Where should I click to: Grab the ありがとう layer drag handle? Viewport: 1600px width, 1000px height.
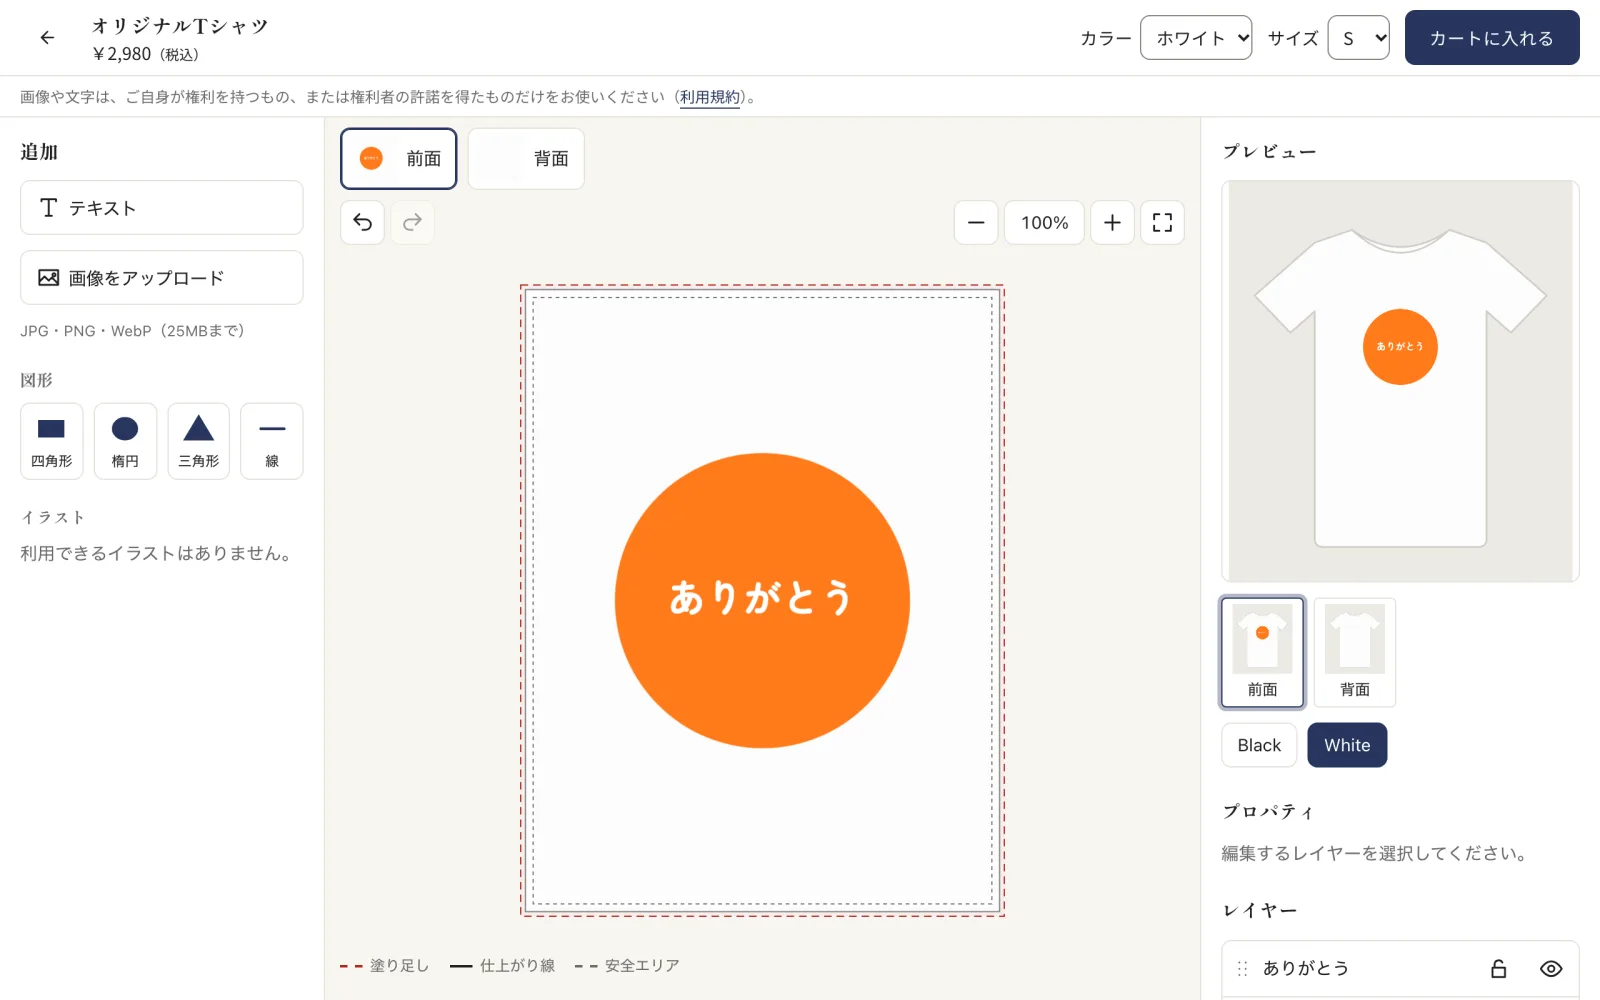point(1242,968)
